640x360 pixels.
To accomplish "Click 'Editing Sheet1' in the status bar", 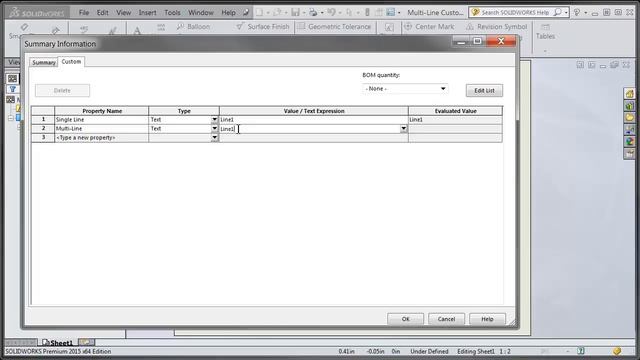I will tap(476, 351).
